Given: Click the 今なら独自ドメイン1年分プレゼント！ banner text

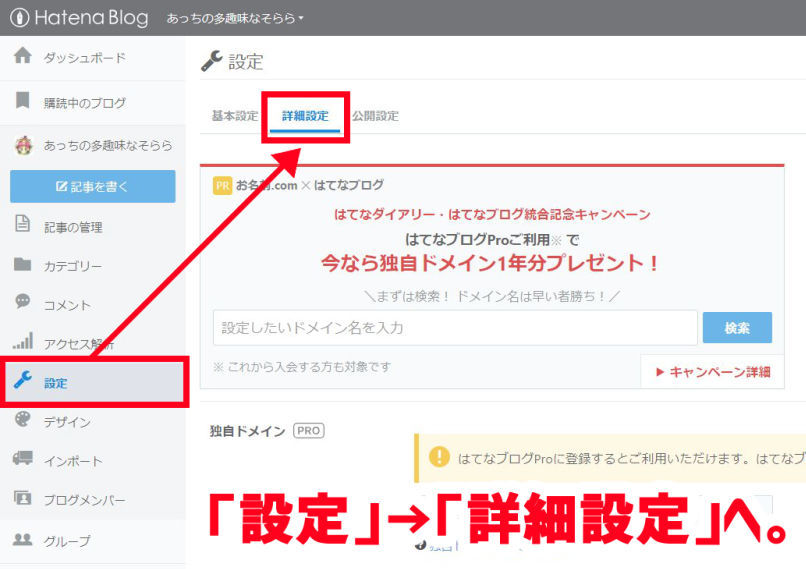Looking at the screenshot, I should [490, 263].
